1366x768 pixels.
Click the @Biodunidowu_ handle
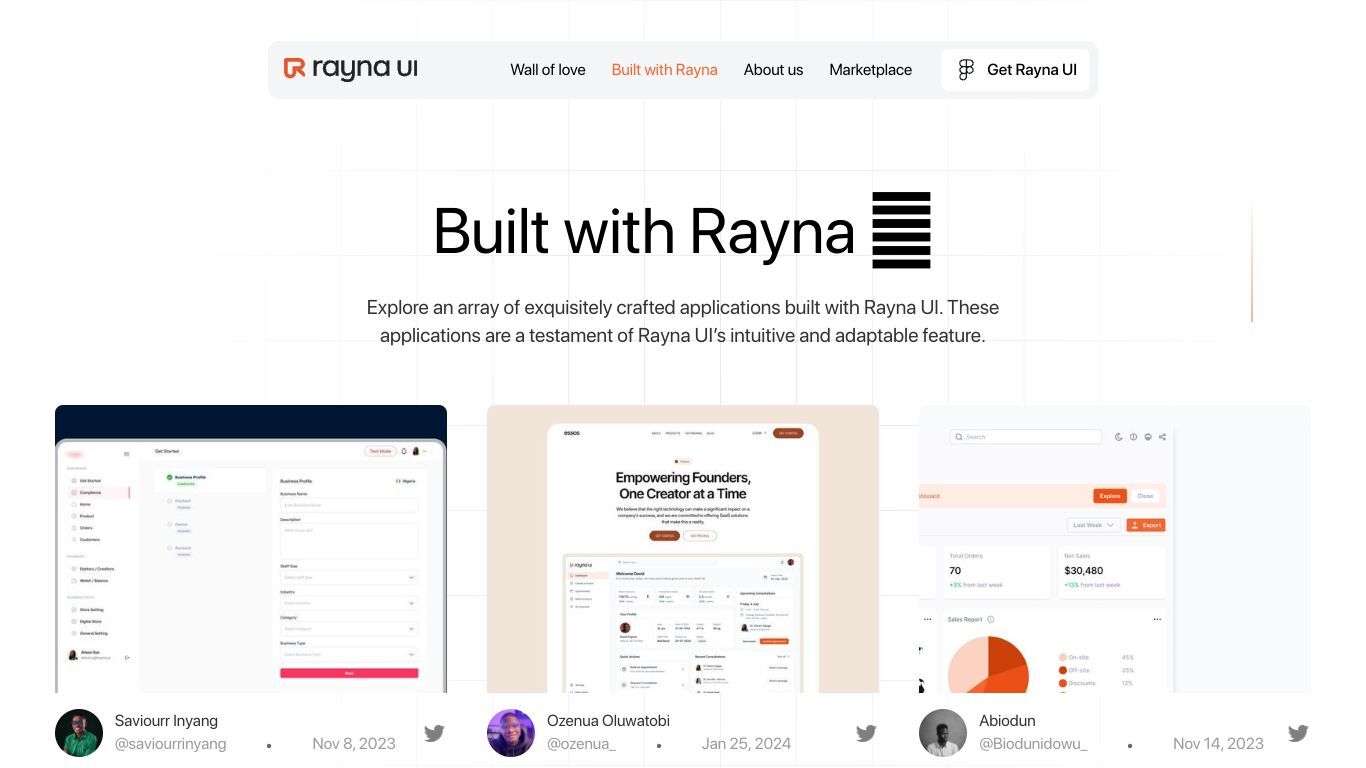(1033, 744)
